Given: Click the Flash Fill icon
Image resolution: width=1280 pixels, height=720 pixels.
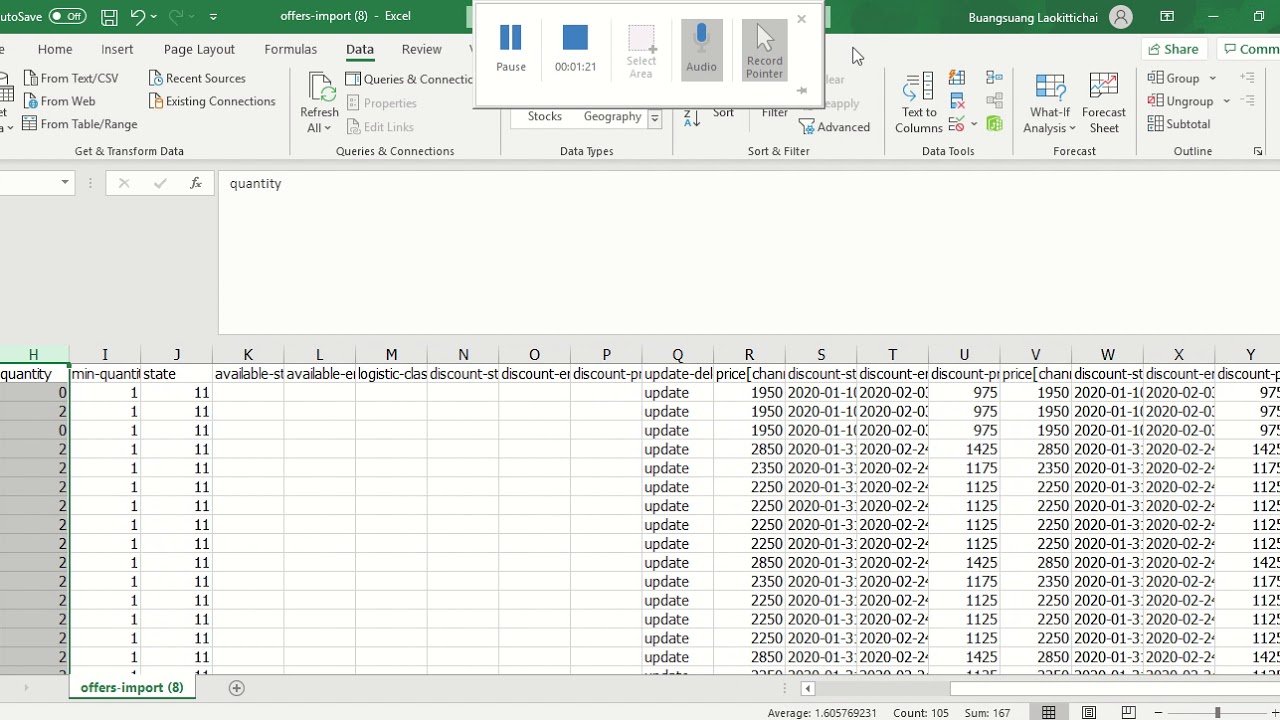Looking at the screenshot, I should pyautogui.click(x=957, y=78).
